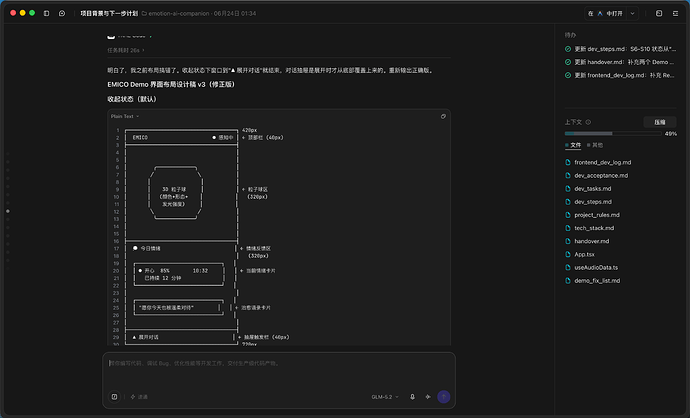Viewport: 690px width, 418px height.
Task: Click the heading EMICO Demo 界面布局设计稿 v3
Action: pyautogui.click(x=171, y=84)
